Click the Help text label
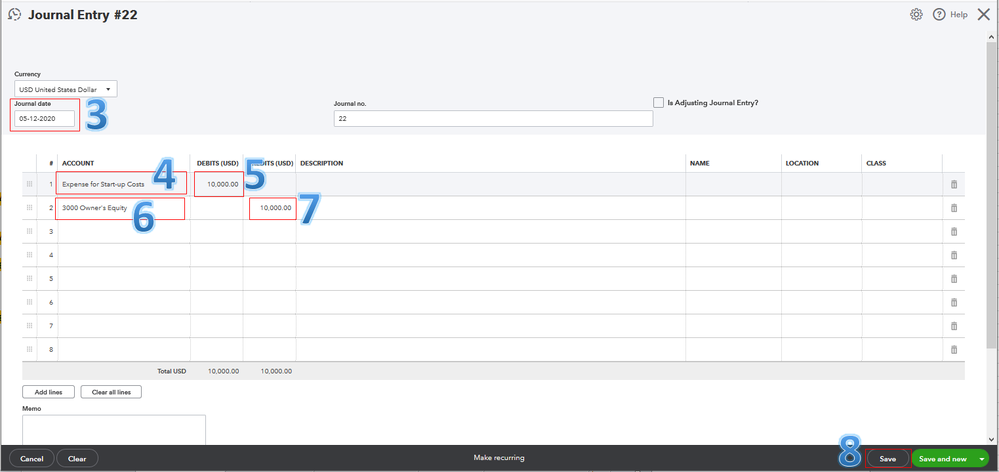This screenshot has height=472, width=999. click(959, 15)
